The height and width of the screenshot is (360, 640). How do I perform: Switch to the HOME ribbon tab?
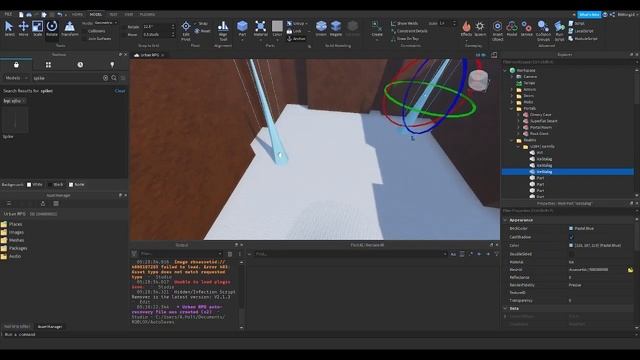pyautogui.click(x=77, y=15)
